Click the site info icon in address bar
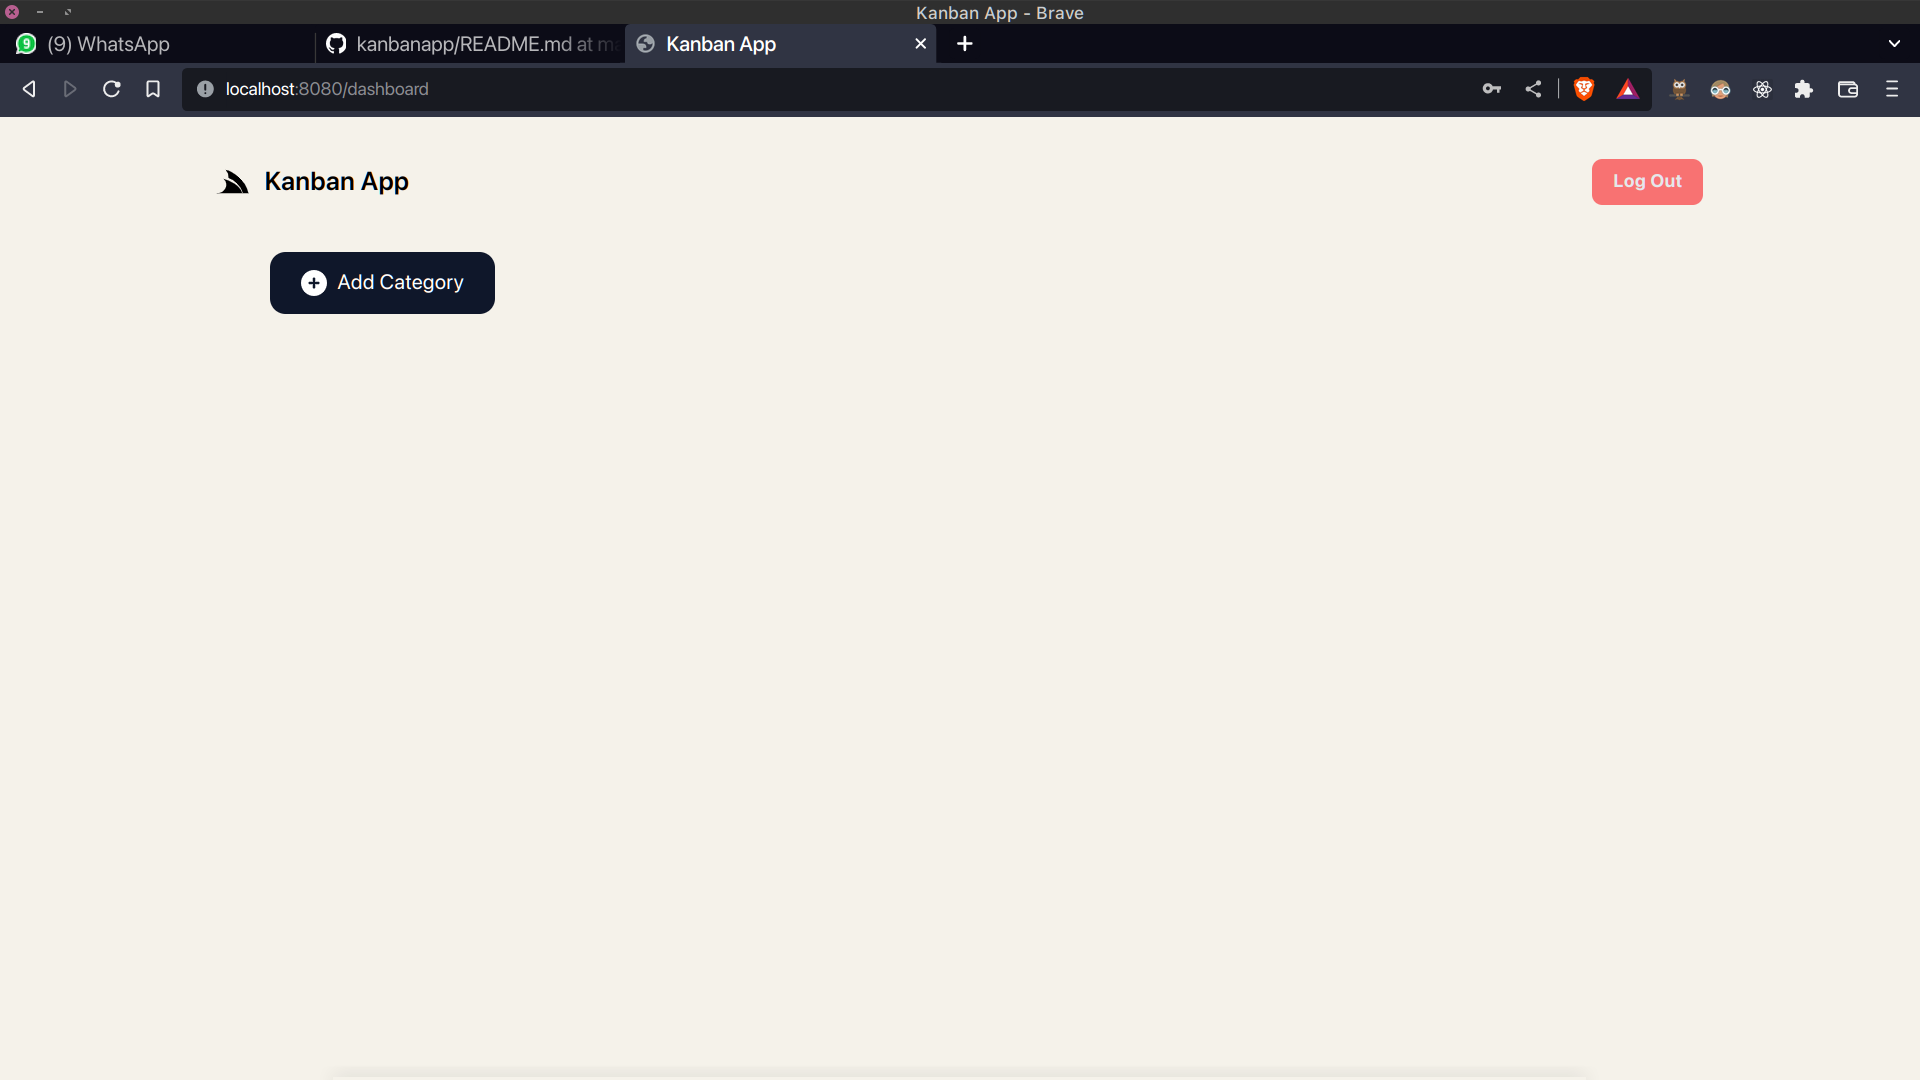Screen dimensions: 1920x1080 pos(205,89)
